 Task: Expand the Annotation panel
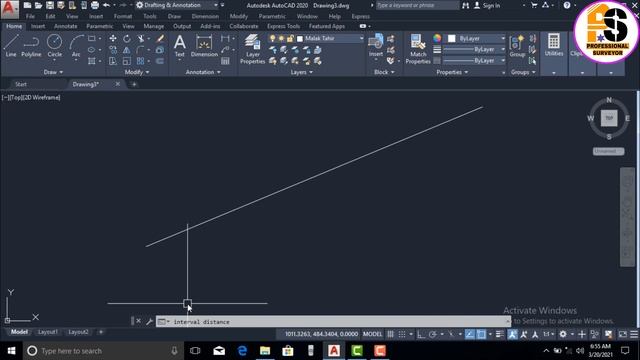point(203,72)
